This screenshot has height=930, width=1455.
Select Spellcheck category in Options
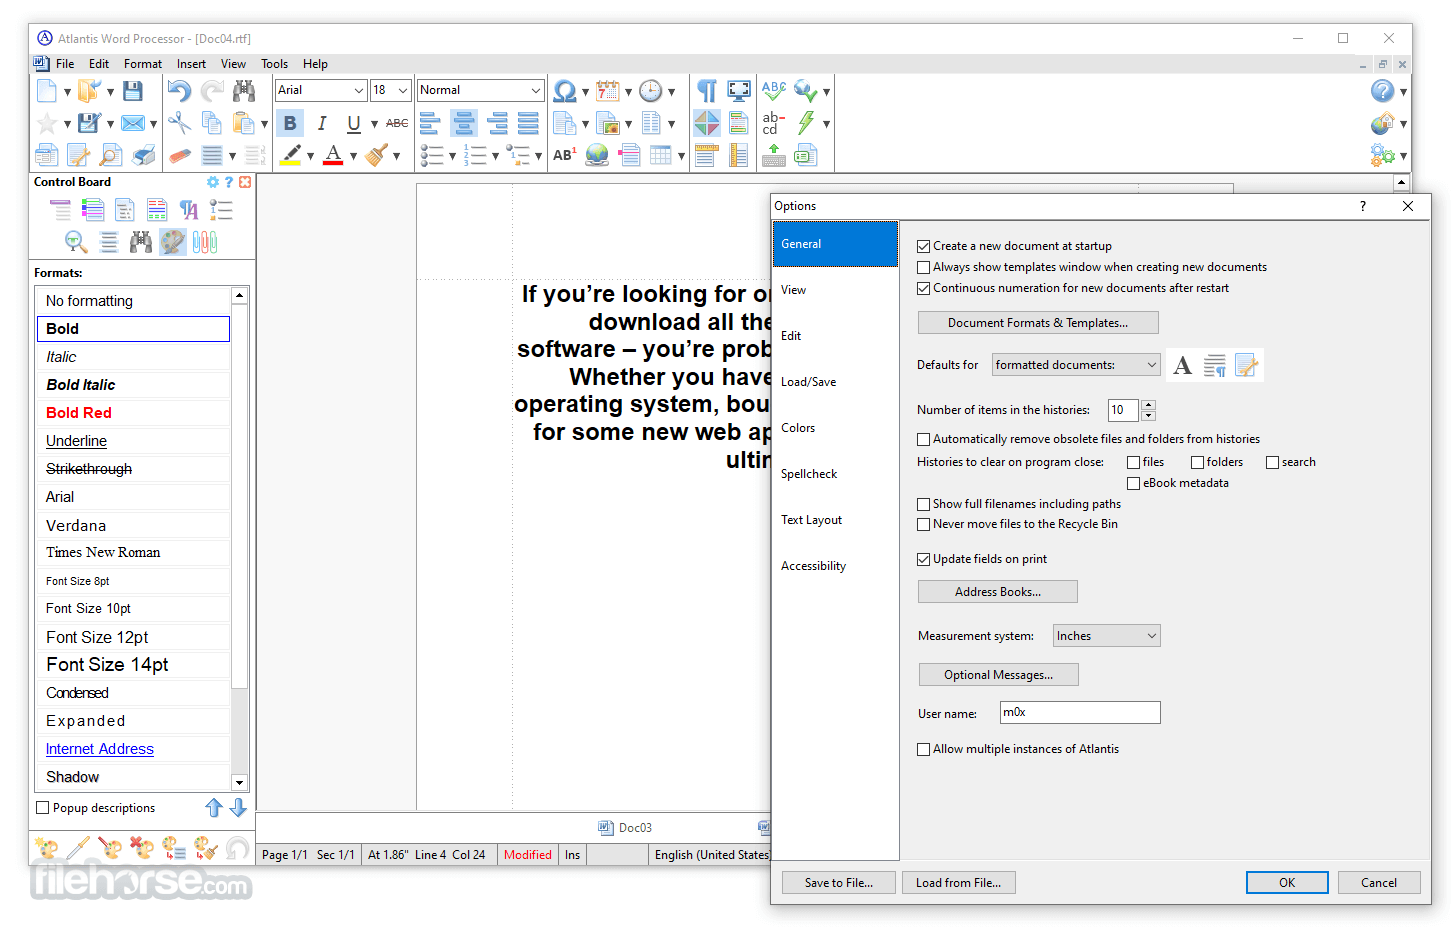pyautogui.click(x=835, y=474)
